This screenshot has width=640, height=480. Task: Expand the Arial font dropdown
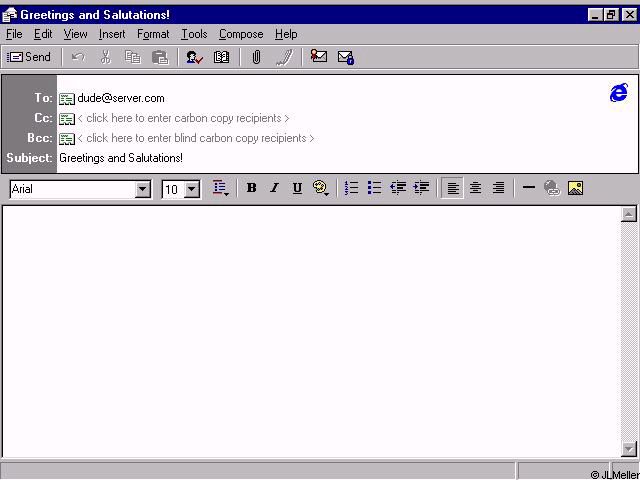point(142,189)
